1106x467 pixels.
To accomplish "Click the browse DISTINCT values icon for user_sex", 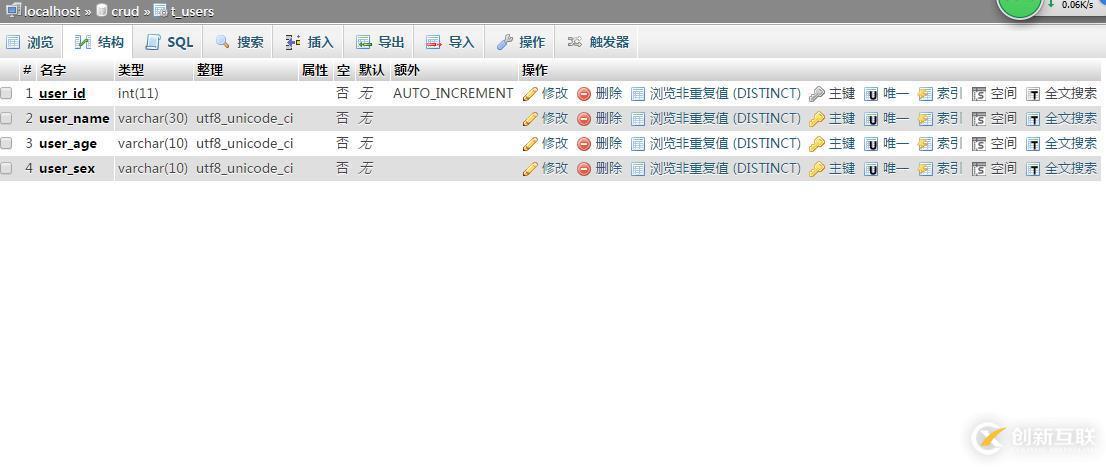I will 638,169.
